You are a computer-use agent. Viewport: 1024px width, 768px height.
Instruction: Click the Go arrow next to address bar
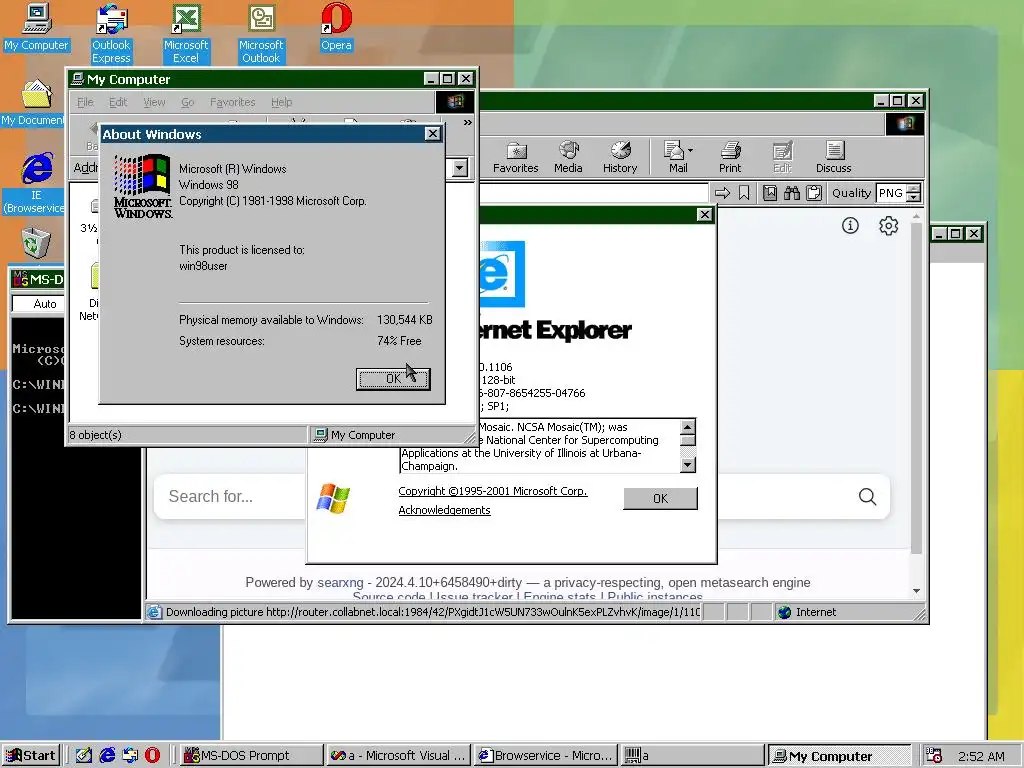(x=722, y=193)
